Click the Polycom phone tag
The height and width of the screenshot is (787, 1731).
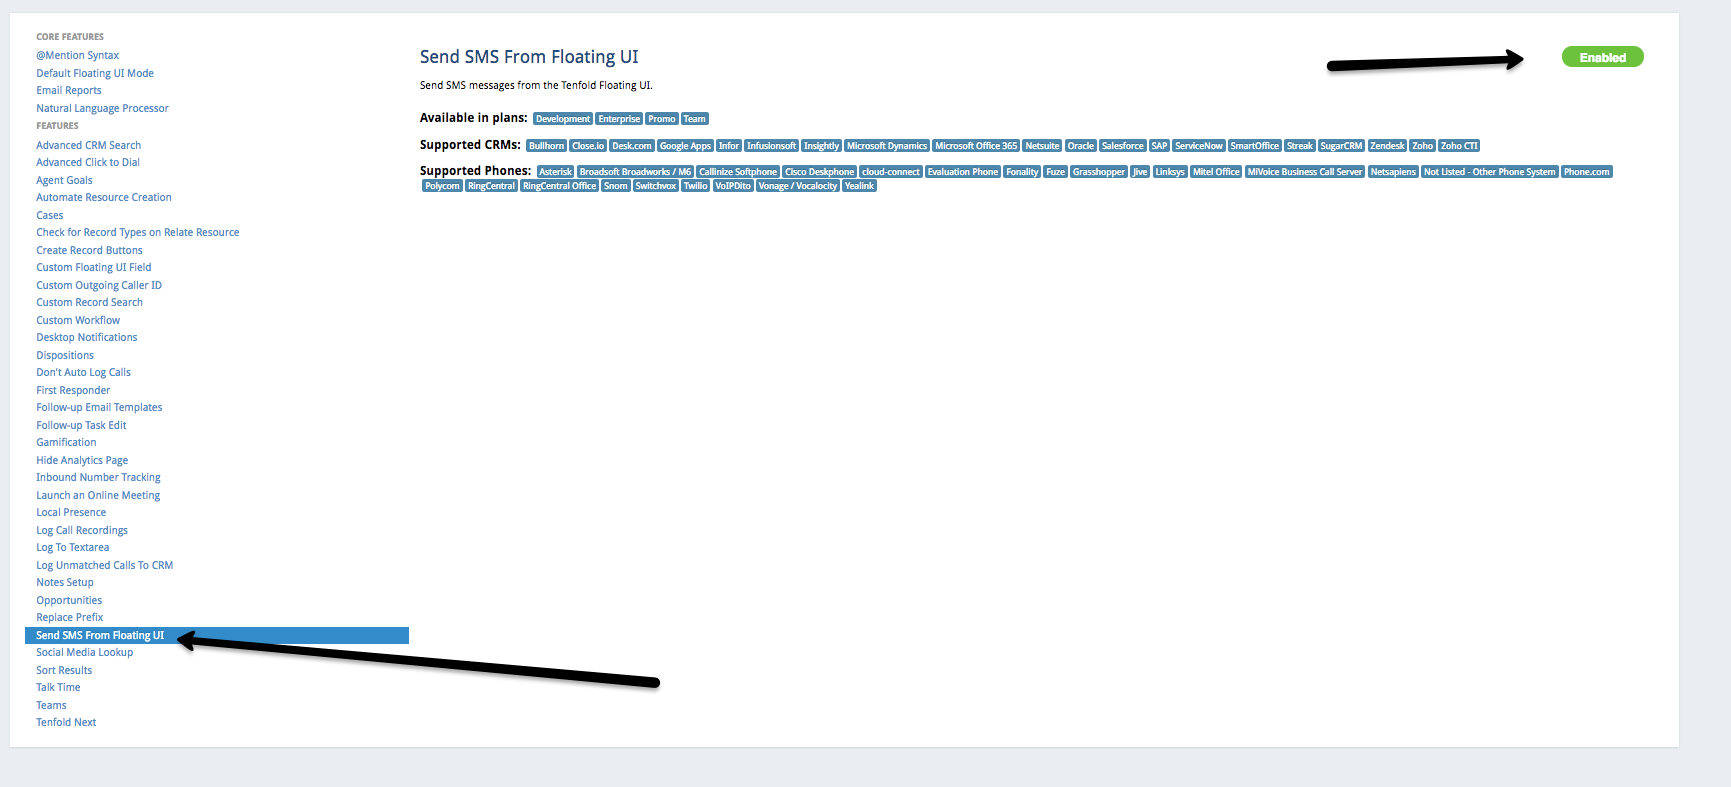point(442,186)
